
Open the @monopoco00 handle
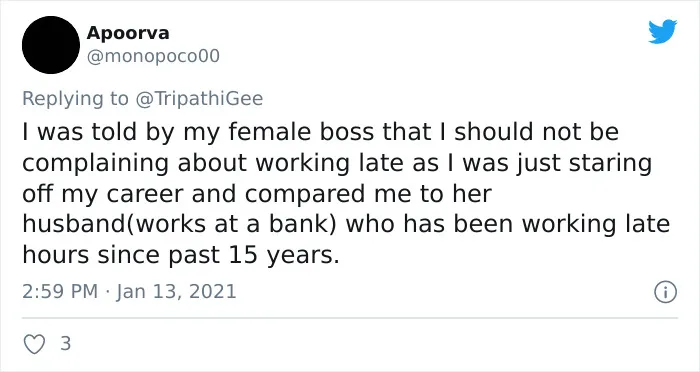pyautogui.click(x=153, y=57)
